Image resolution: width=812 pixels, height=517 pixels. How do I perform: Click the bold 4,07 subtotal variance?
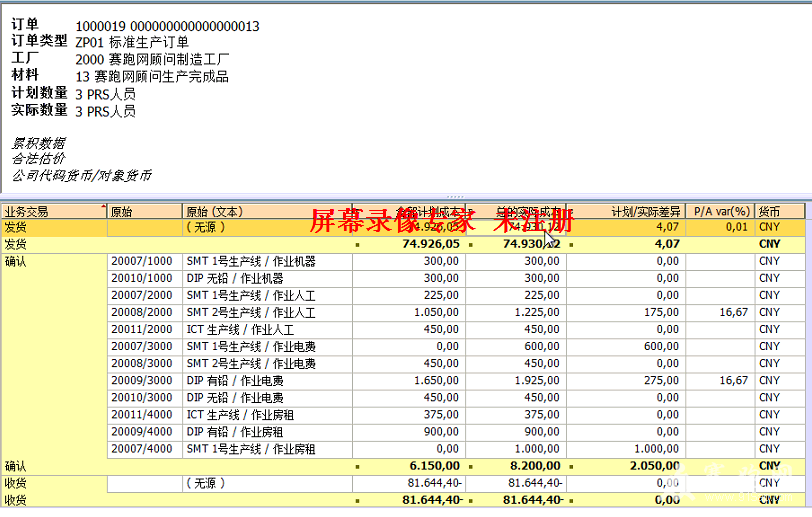[667, 244]
